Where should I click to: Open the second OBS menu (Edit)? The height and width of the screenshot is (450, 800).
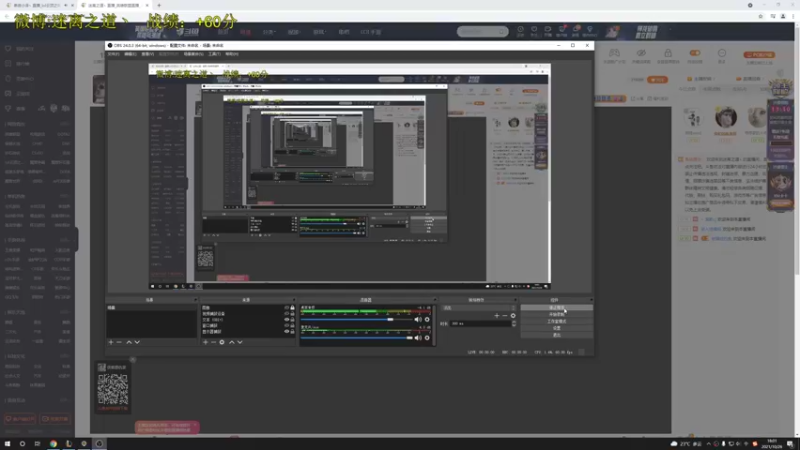point(130,54)
